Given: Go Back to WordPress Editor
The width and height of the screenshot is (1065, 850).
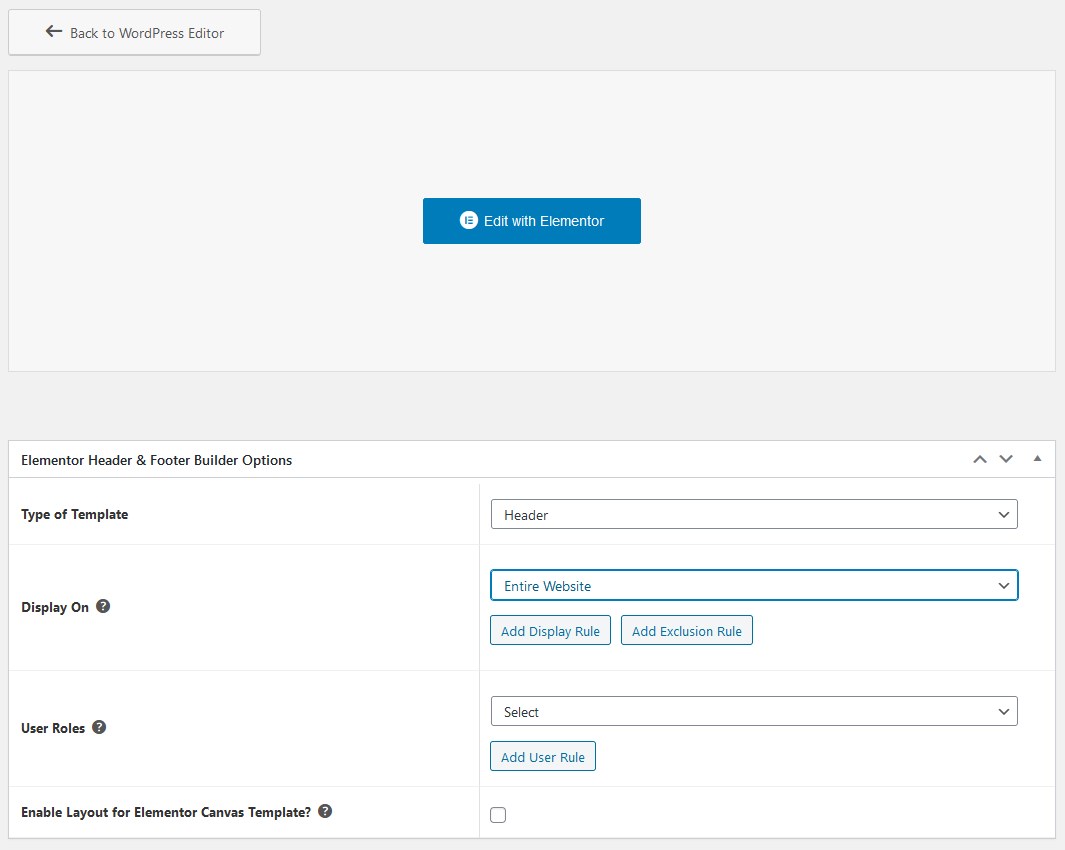Looking at the screenshot, I should 134,33.
